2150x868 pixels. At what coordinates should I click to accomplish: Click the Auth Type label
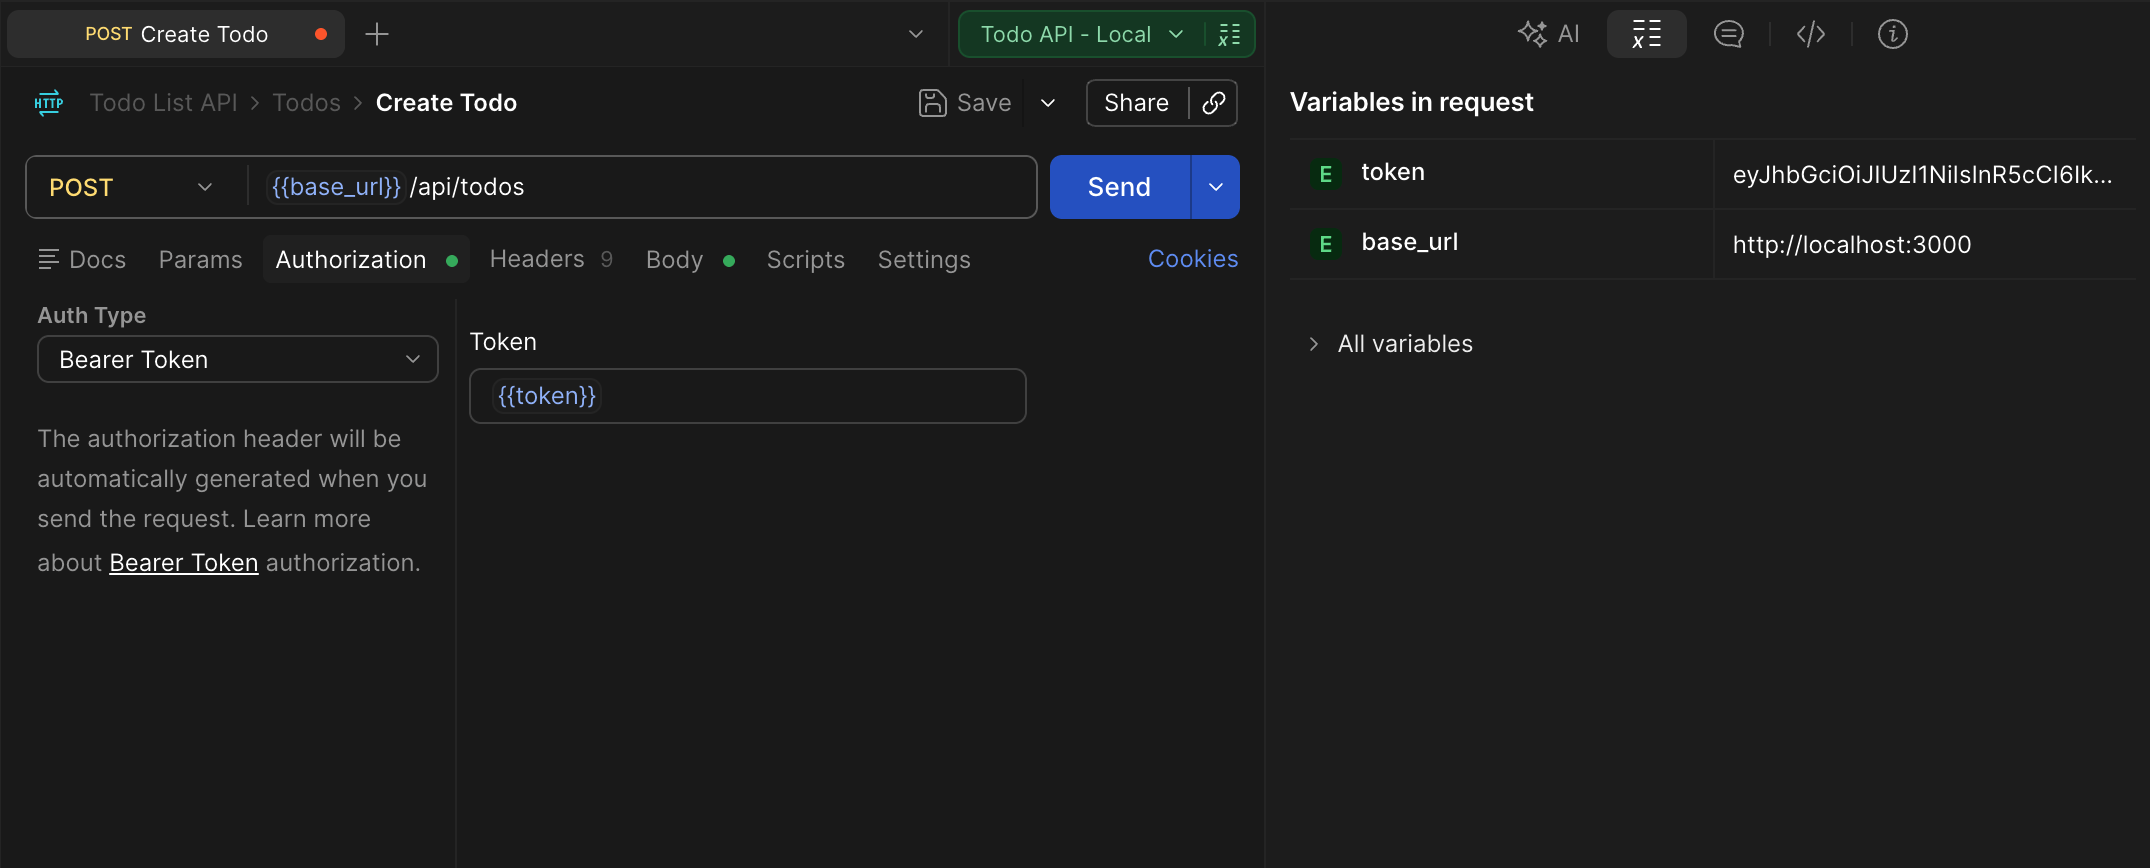click(x=92, y=315)
